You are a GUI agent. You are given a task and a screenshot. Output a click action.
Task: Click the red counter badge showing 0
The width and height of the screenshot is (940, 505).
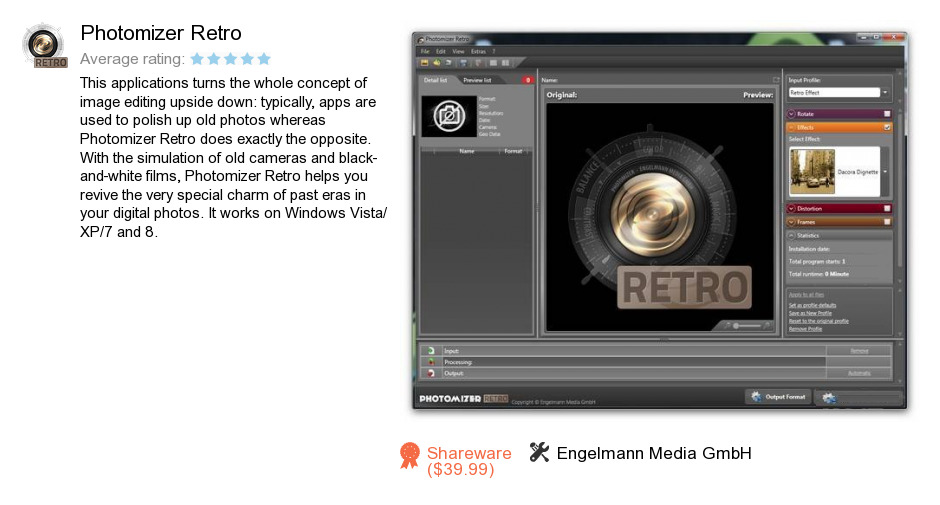(528, 80)
